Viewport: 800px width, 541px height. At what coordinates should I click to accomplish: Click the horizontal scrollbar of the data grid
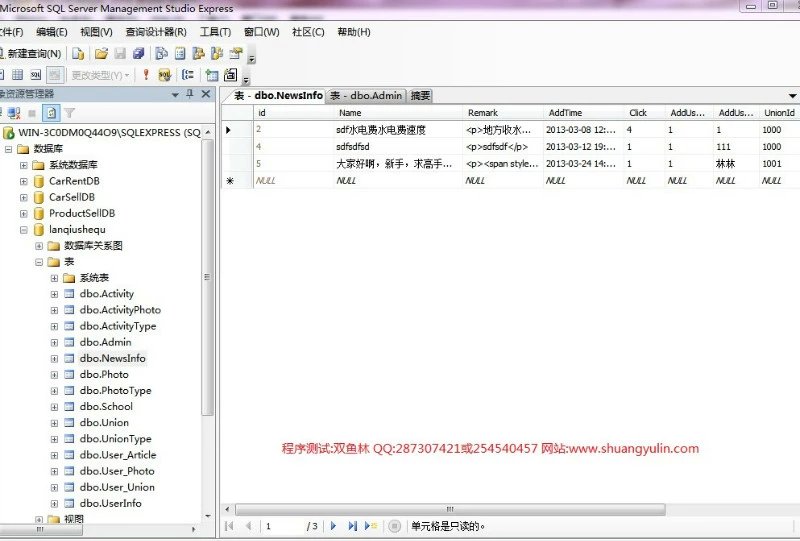pos(449,509)
